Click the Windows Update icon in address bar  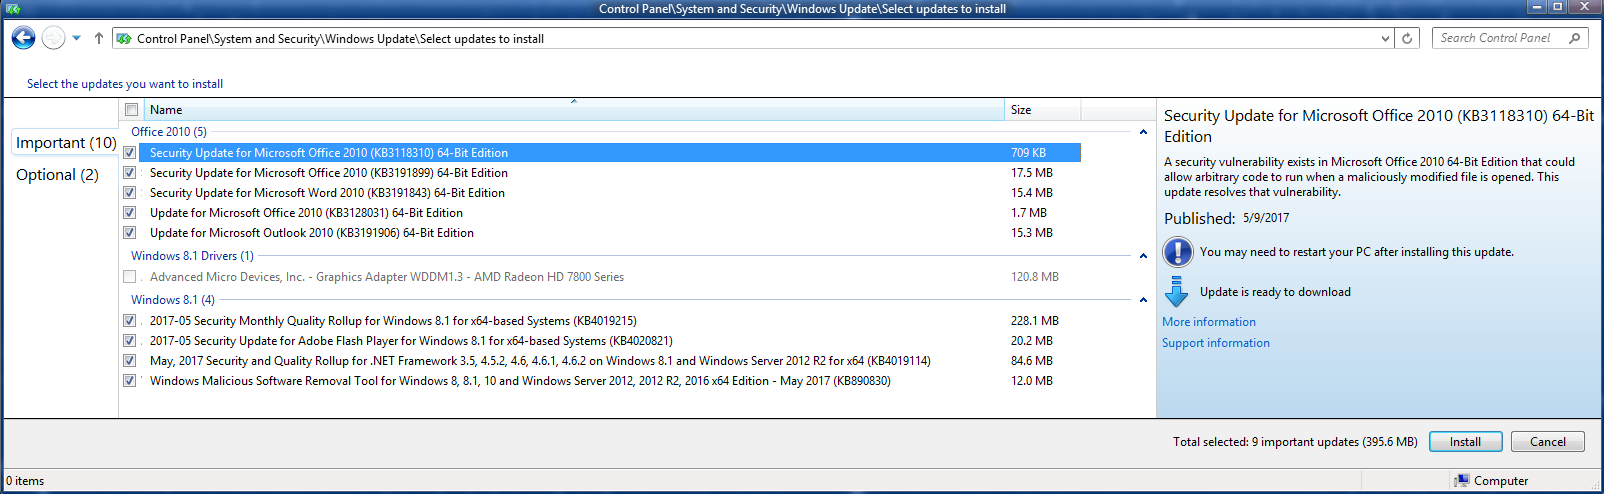click(124, 39)
